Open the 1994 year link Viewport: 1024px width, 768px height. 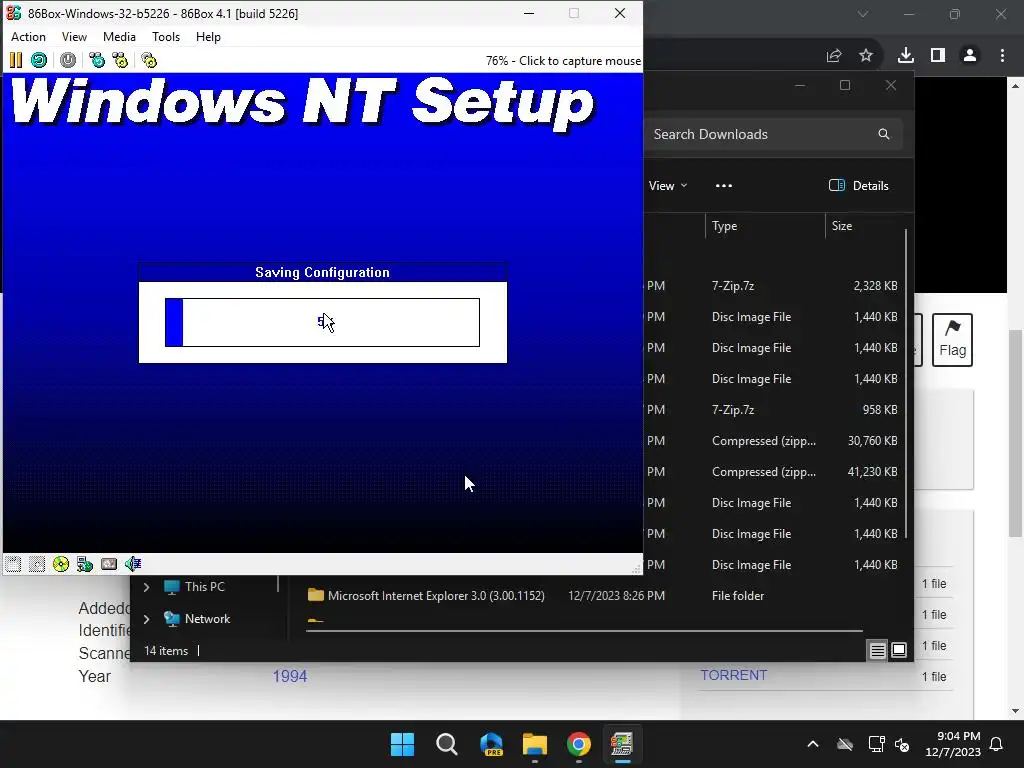click(x=289, y=677)
